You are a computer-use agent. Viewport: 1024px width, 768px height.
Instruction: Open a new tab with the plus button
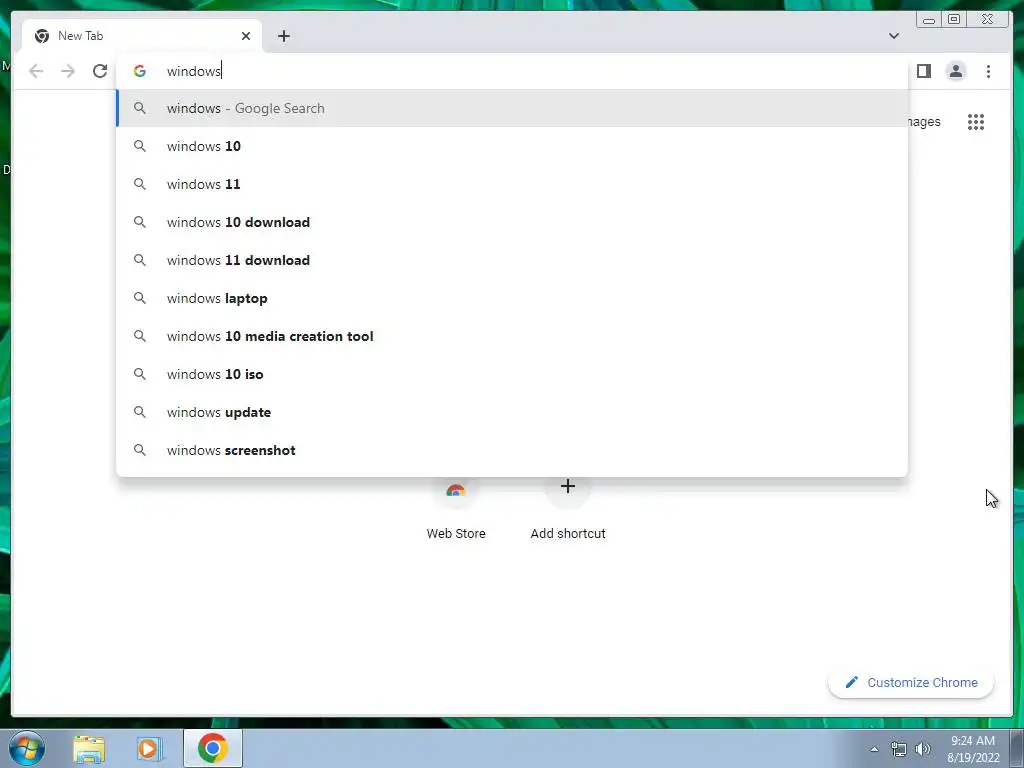[283, 36]
